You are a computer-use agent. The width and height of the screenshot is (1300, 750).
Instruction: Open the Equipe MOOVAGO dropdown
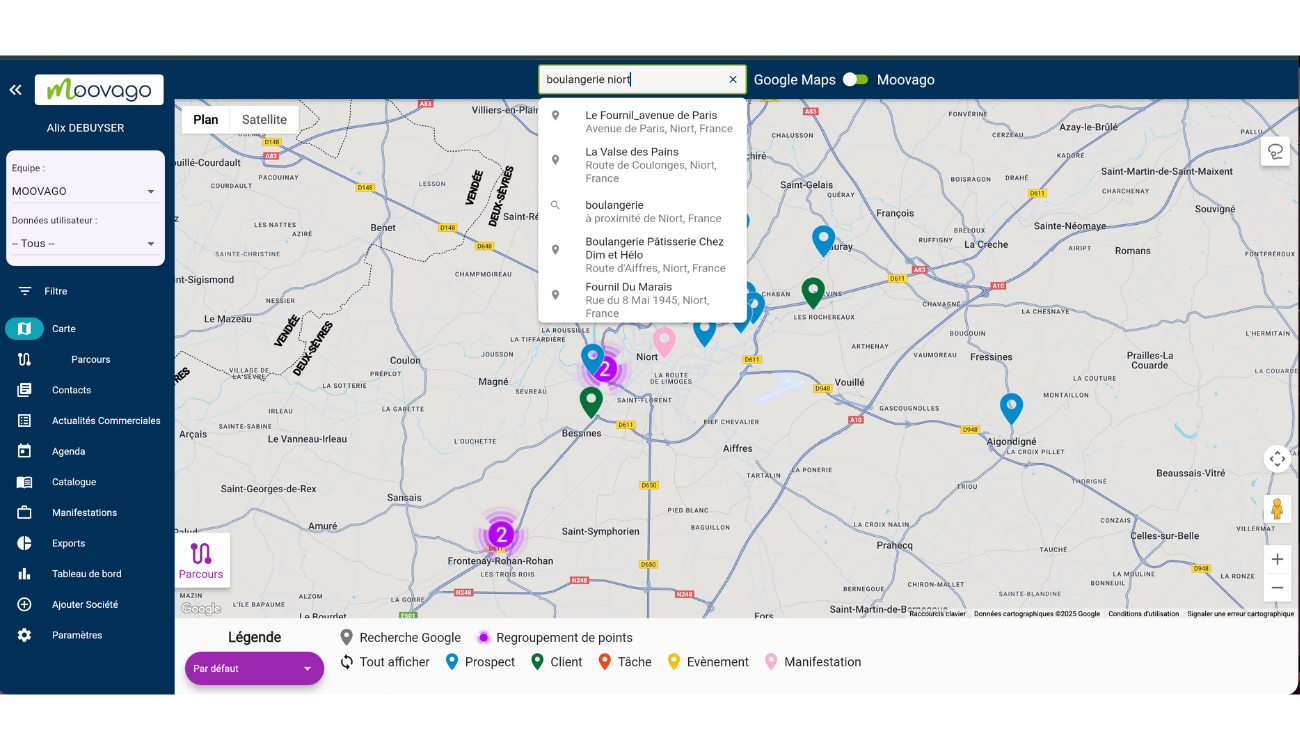[x=84, y=191]
